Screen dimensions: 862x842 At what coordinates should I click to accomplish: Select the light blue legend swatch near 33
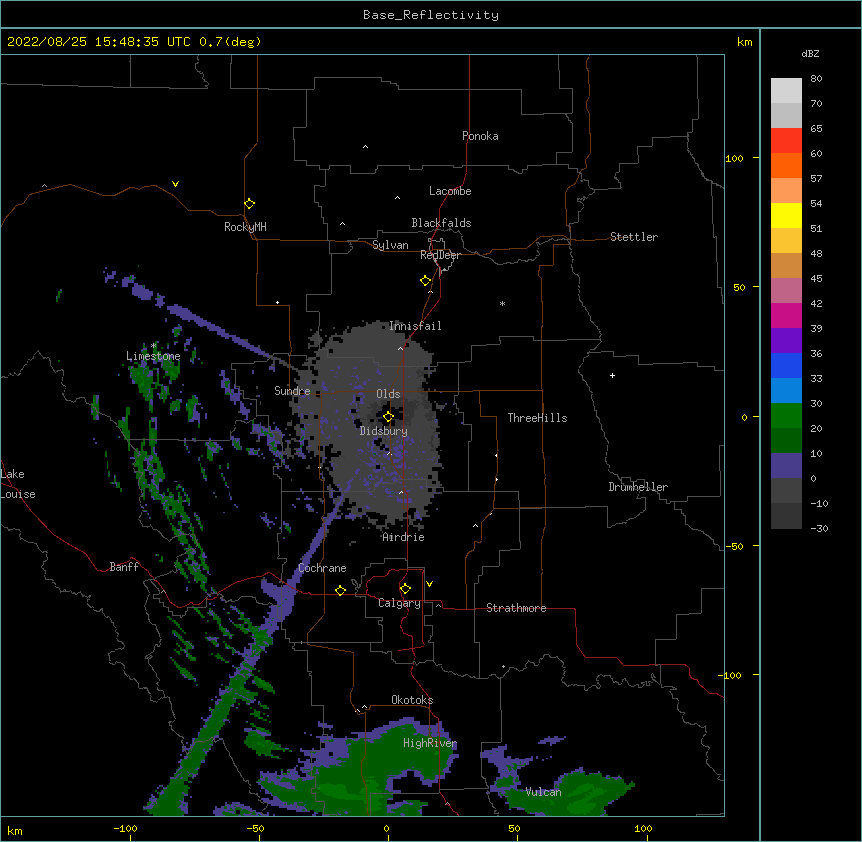click(786, 390)
